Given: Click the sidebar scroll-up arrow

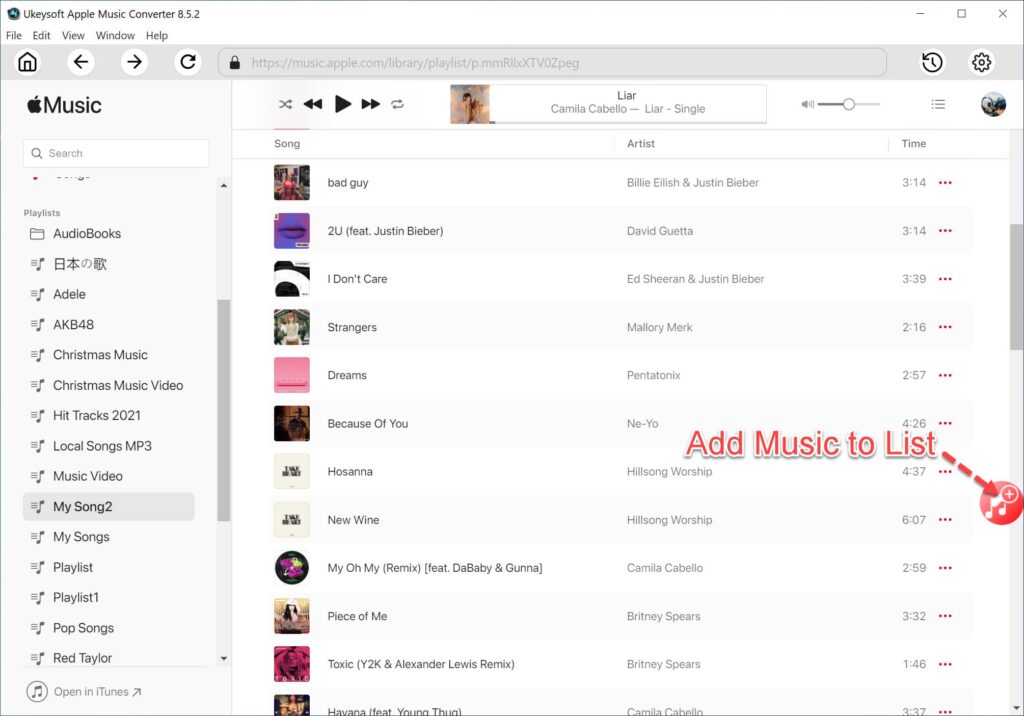Looking at the screenshot, I should 223,186.
